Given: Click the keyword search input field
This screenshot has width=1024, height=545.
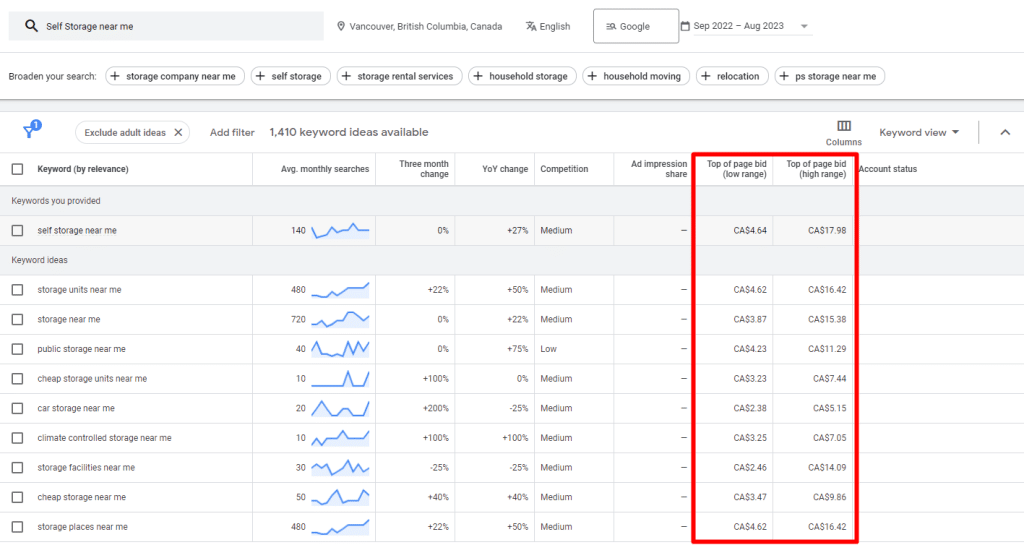Looking at the screenshot, I should coord(166,26).
